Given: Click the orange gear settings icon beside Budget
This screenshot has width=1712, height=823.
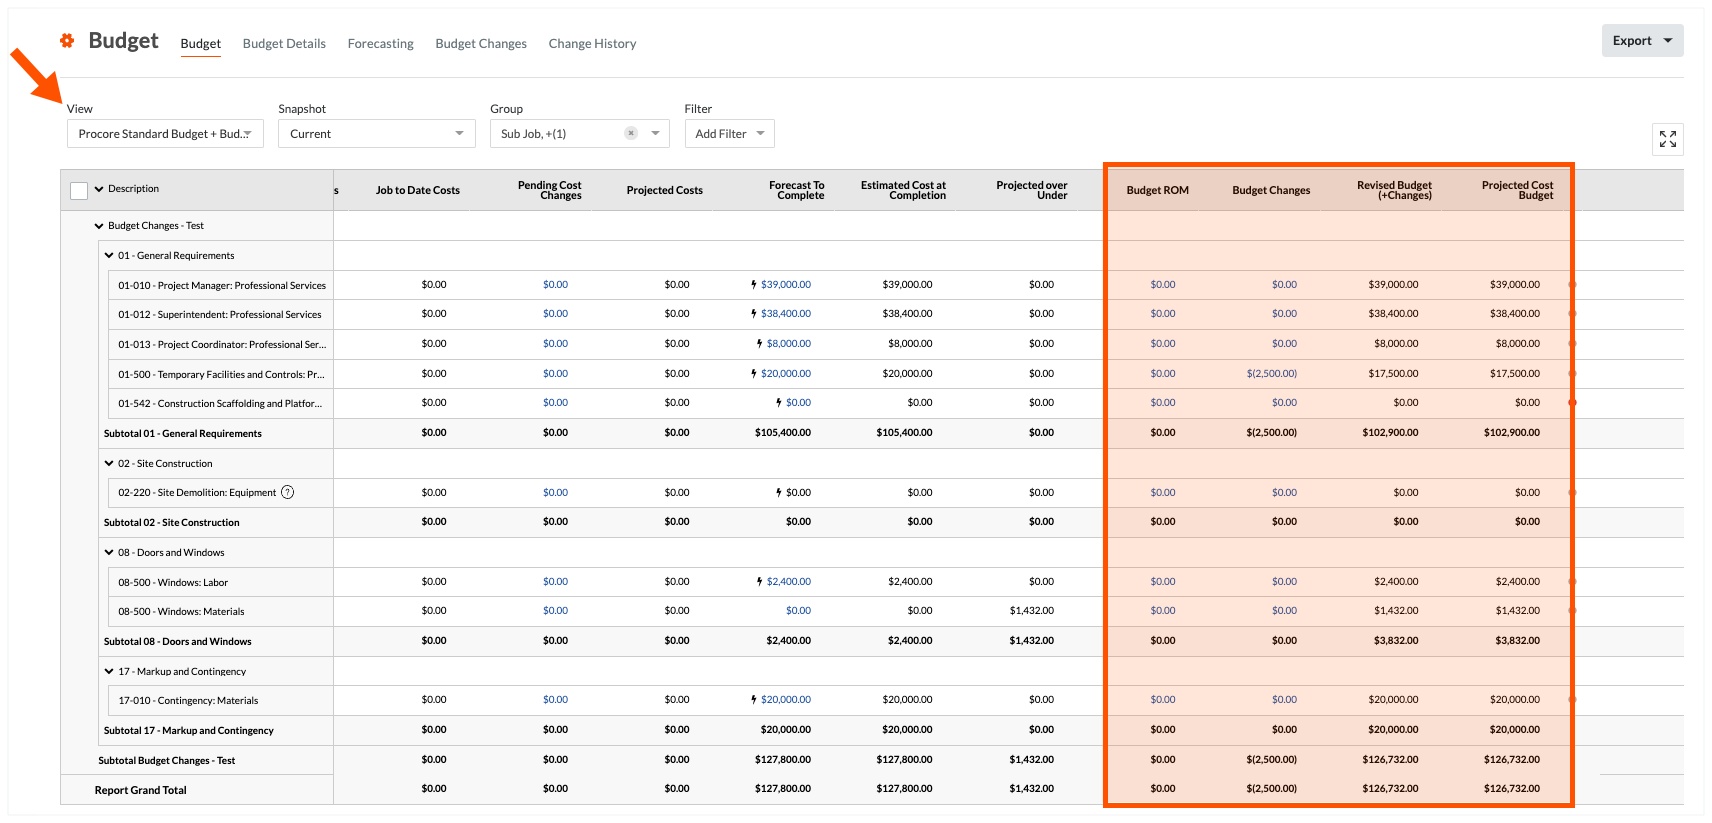Looking at the screenshot, I should pos(67,41).
